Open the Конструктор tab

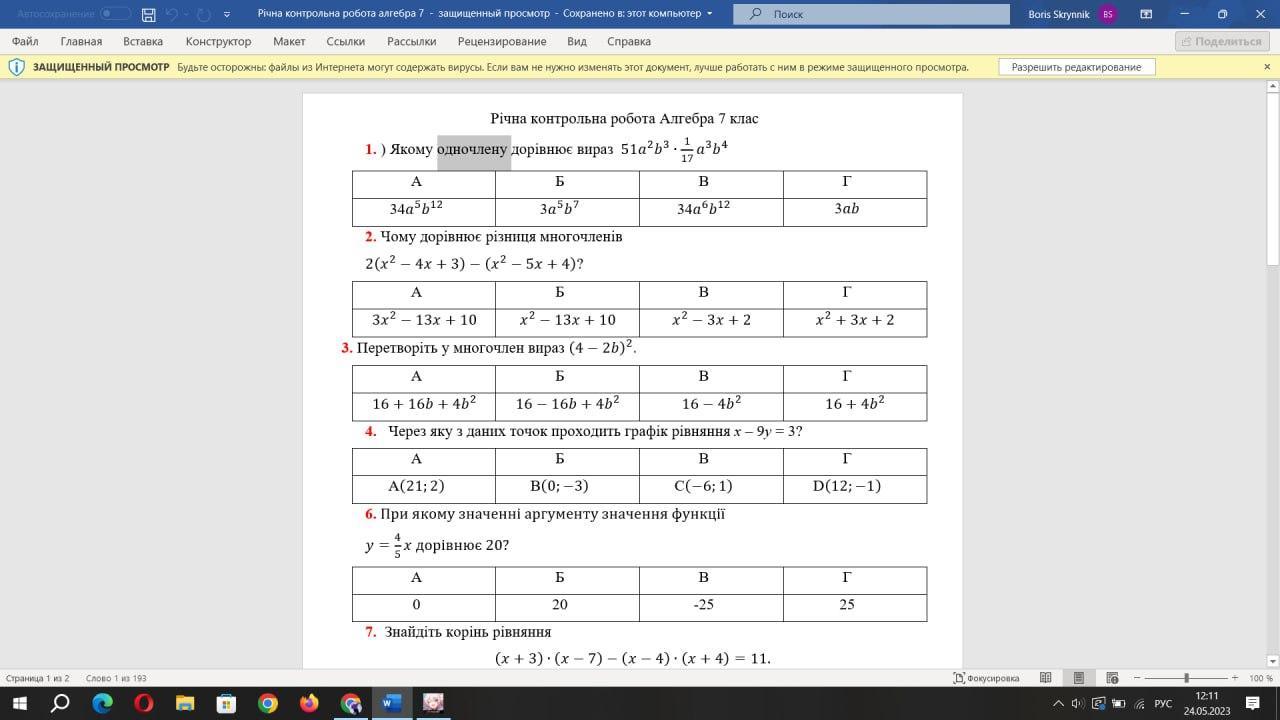[x=218, y=41]
